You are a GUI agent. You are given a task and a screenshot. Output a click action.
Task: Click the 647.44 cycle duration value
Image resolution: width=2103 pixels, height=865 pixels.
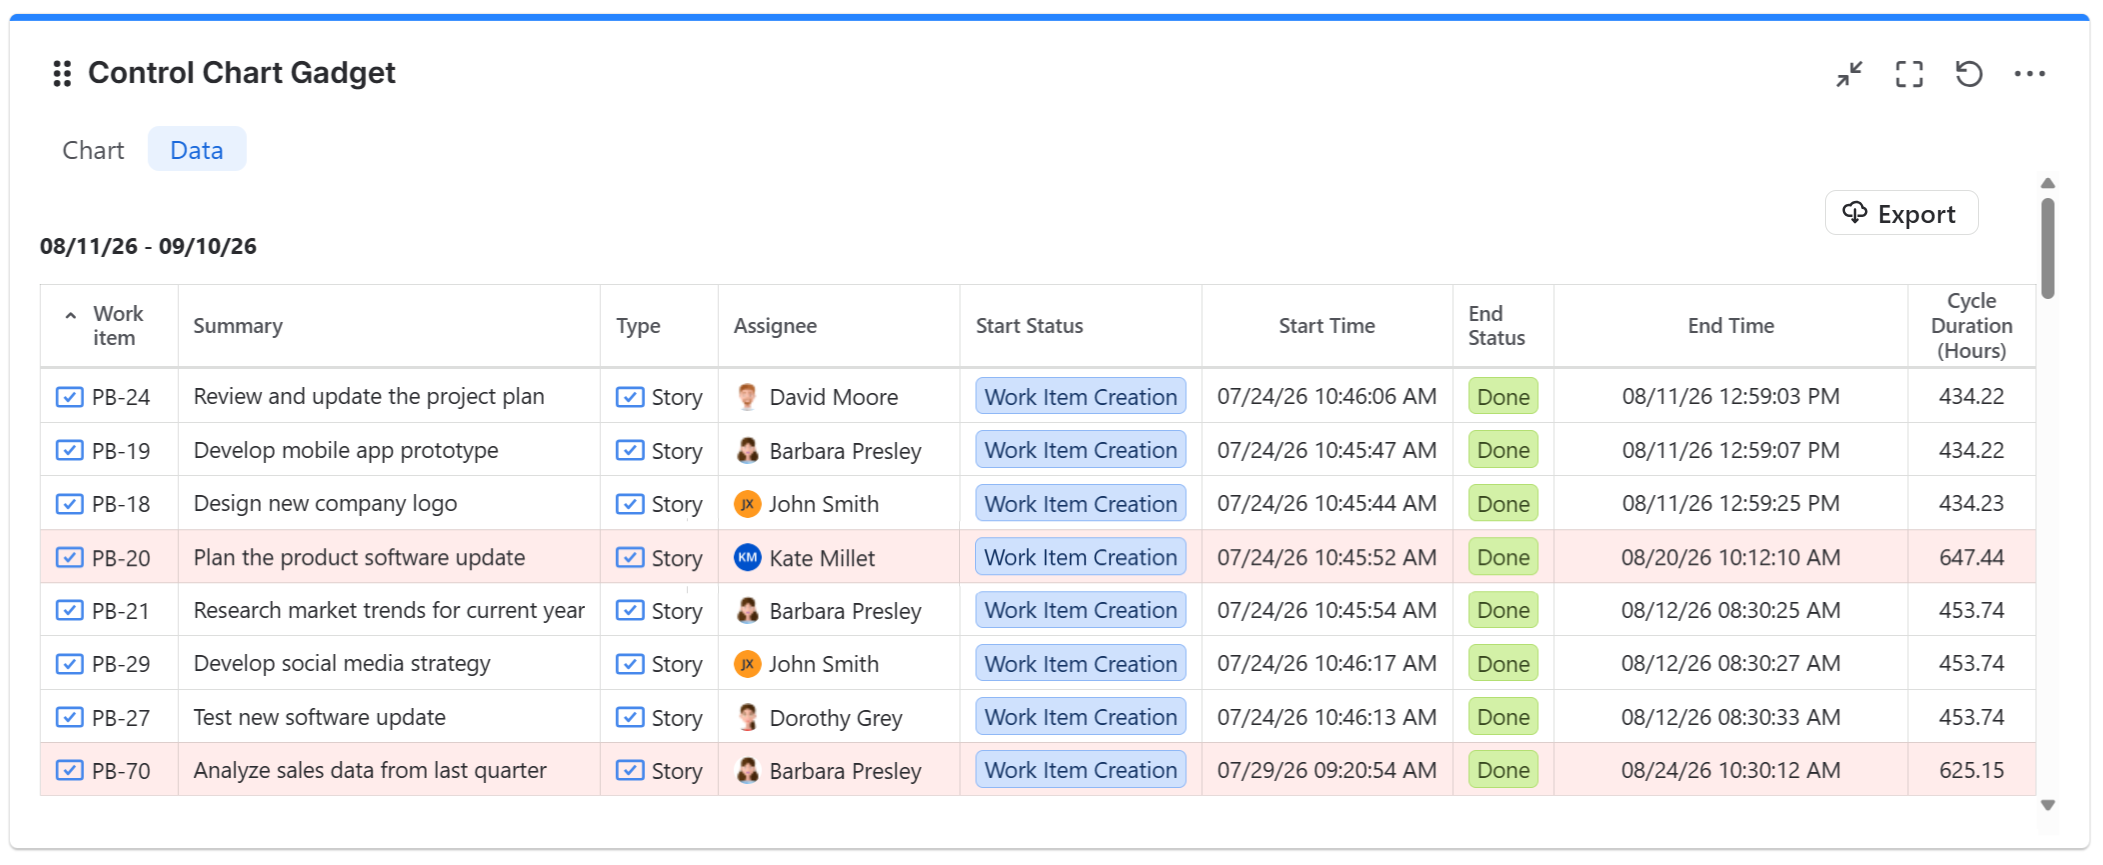1971,557
